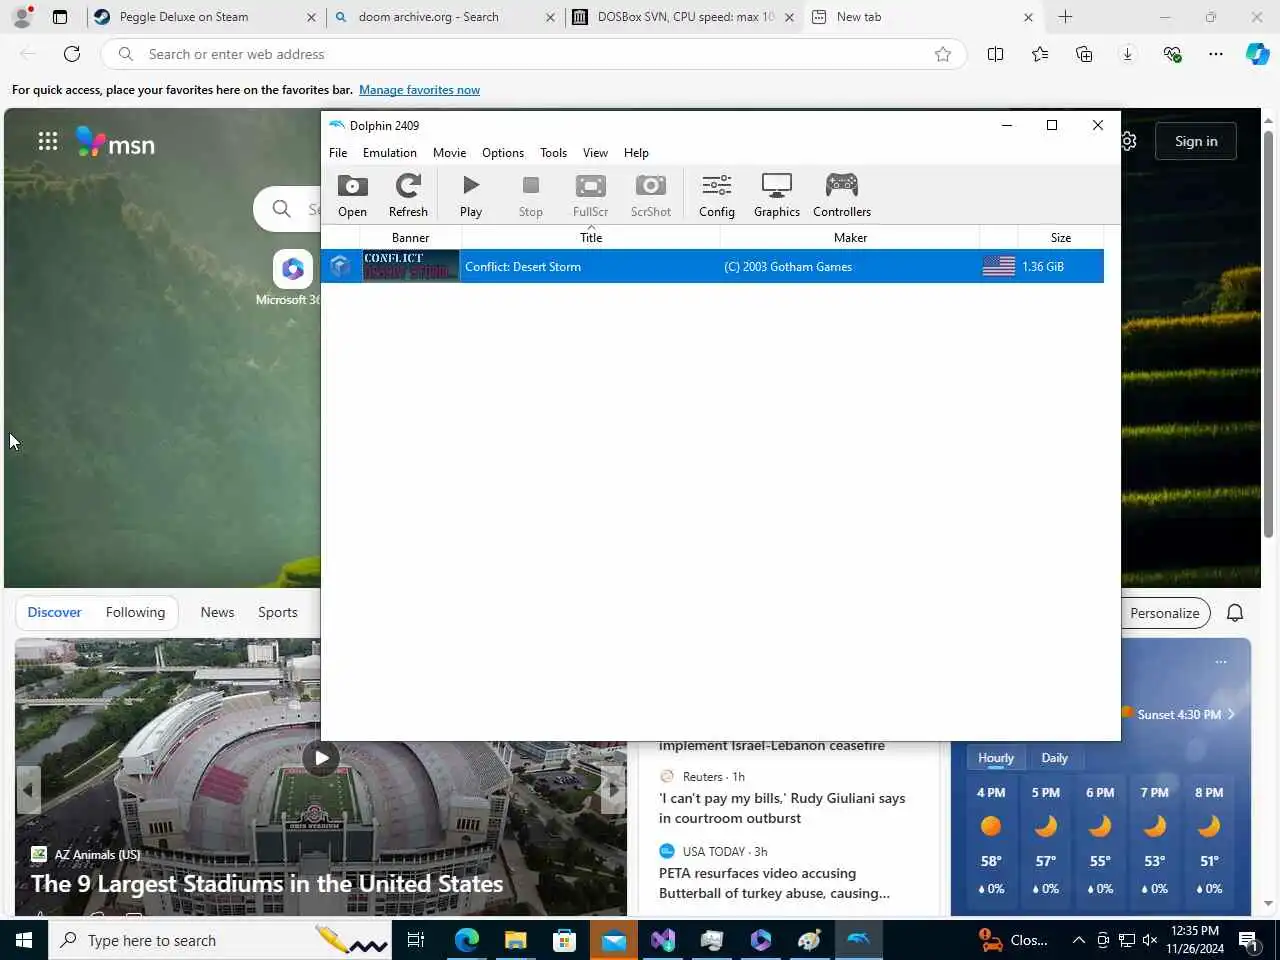Open the Help menu in Dolphin
1280x960 pixels.
636,153
